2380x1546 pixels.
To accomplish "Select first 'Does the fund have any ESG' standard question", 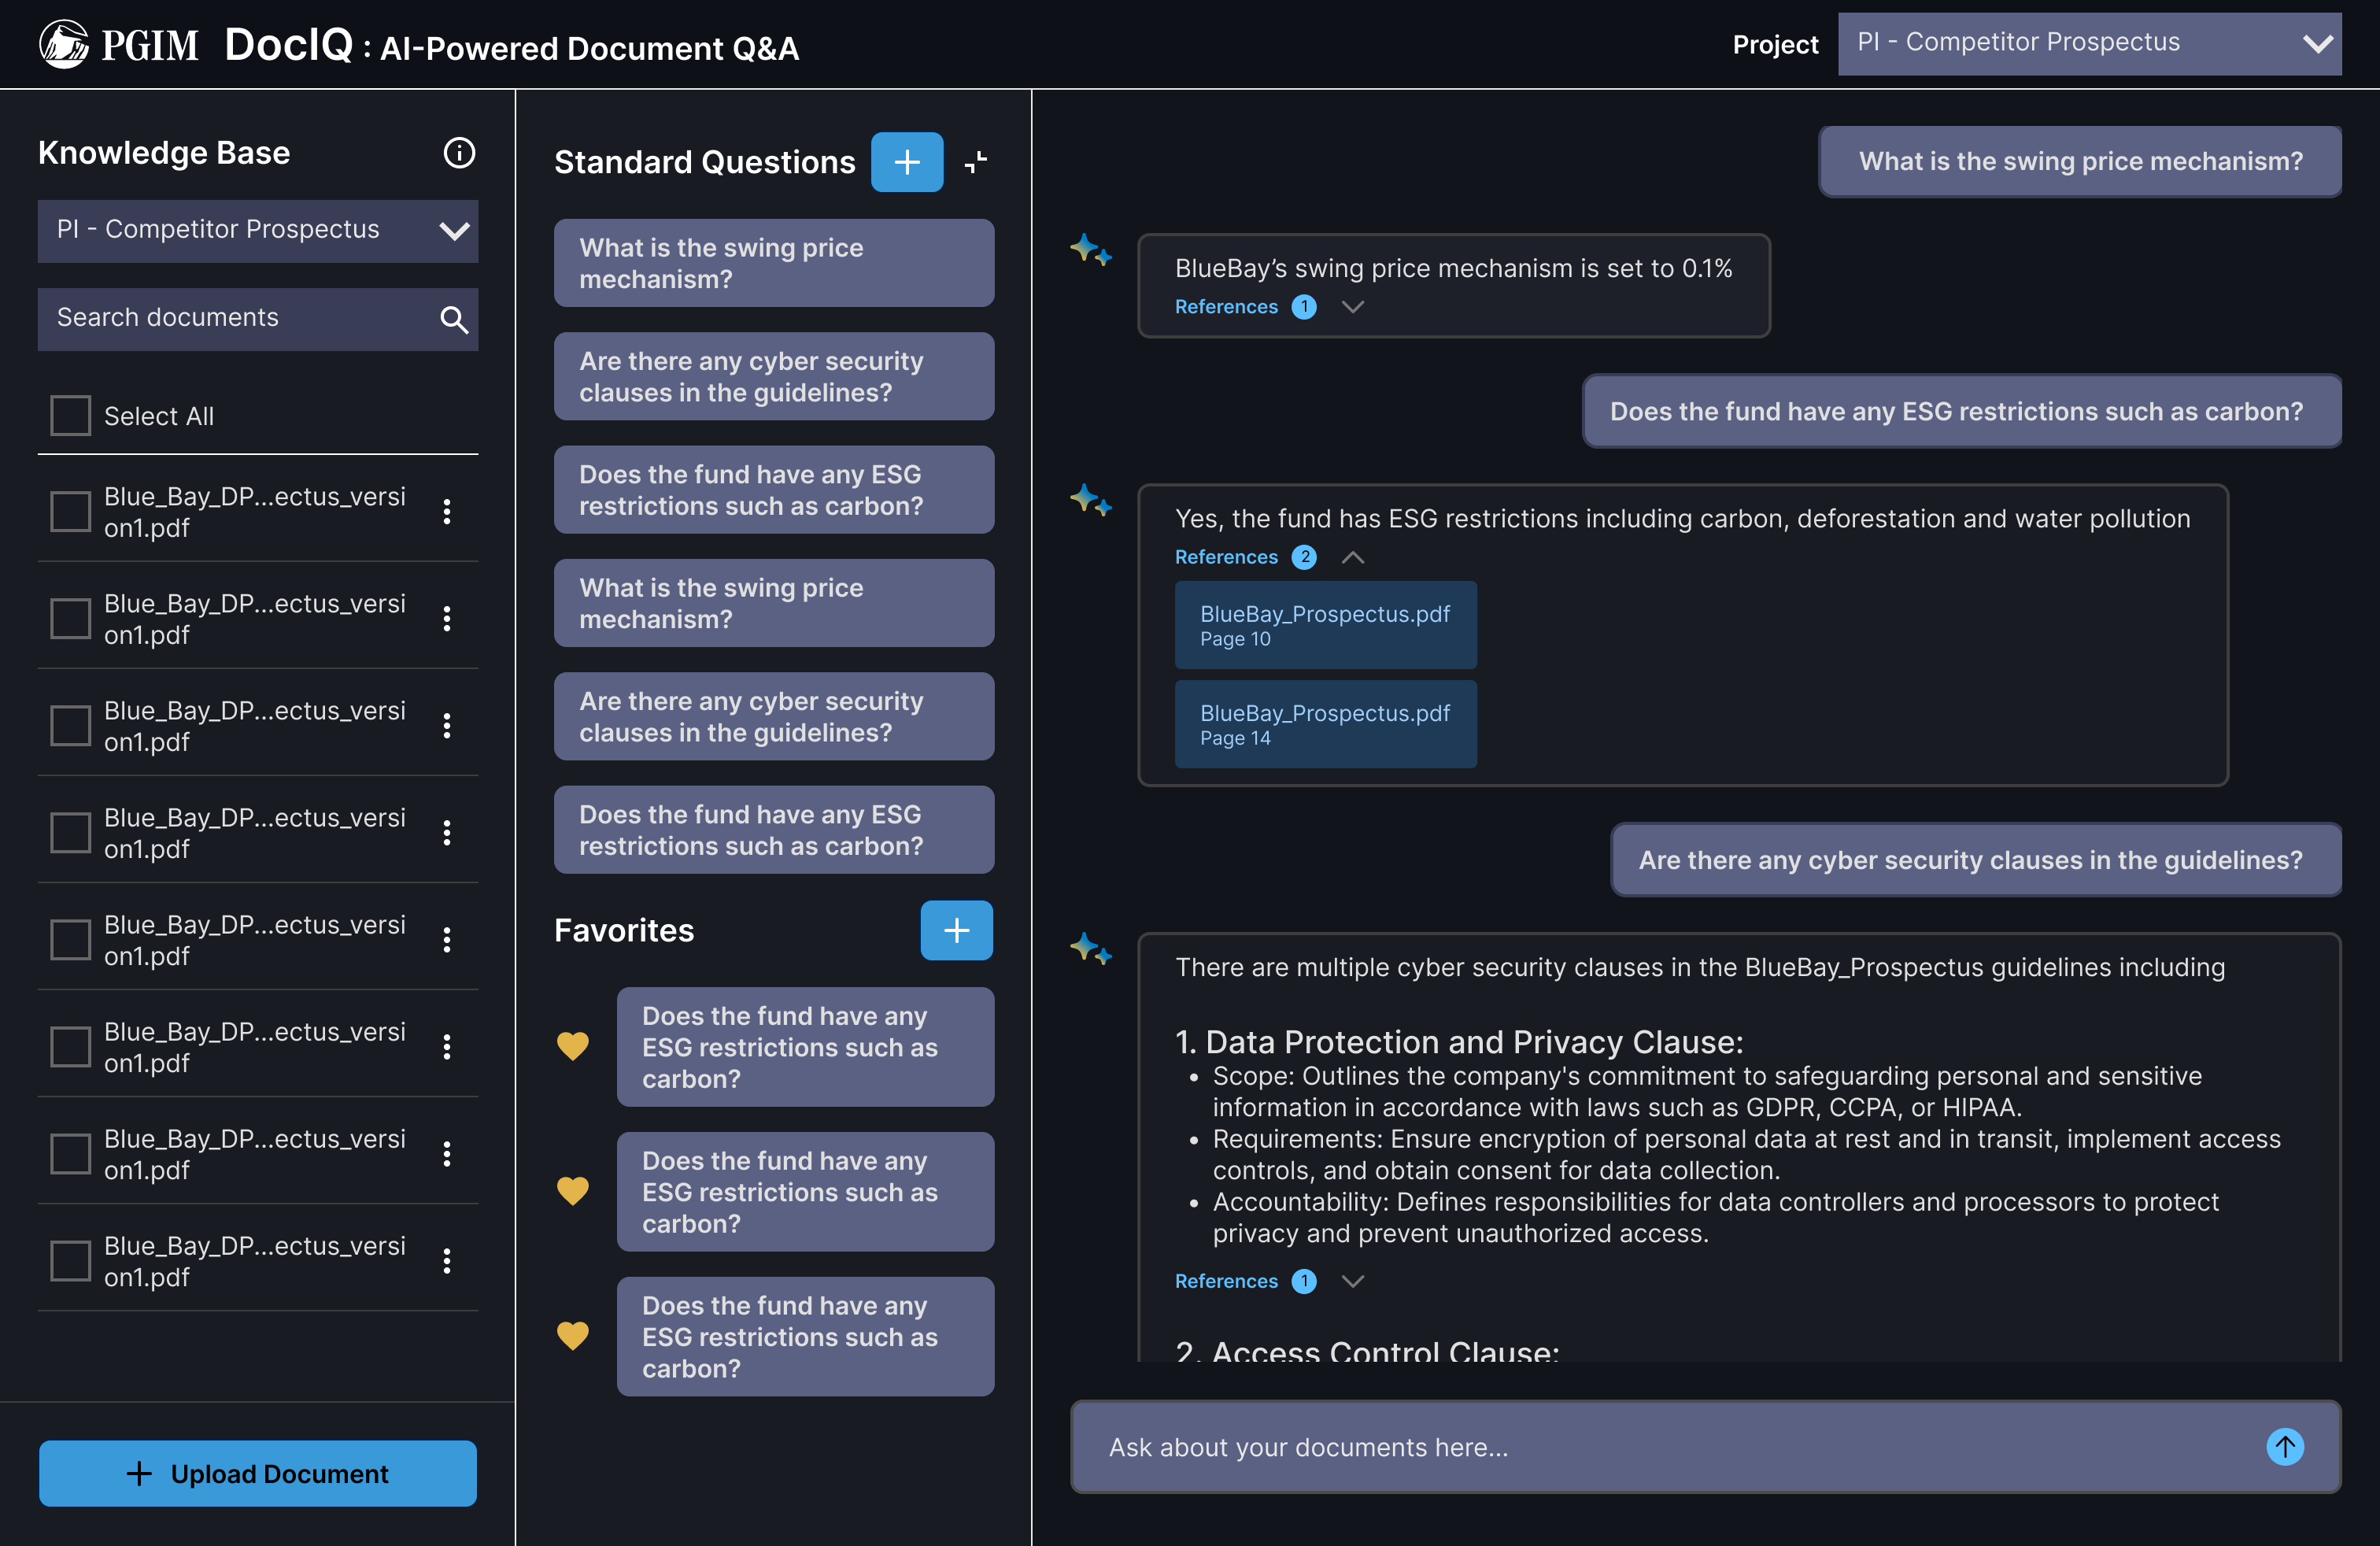I will click(x=774, y=489).
